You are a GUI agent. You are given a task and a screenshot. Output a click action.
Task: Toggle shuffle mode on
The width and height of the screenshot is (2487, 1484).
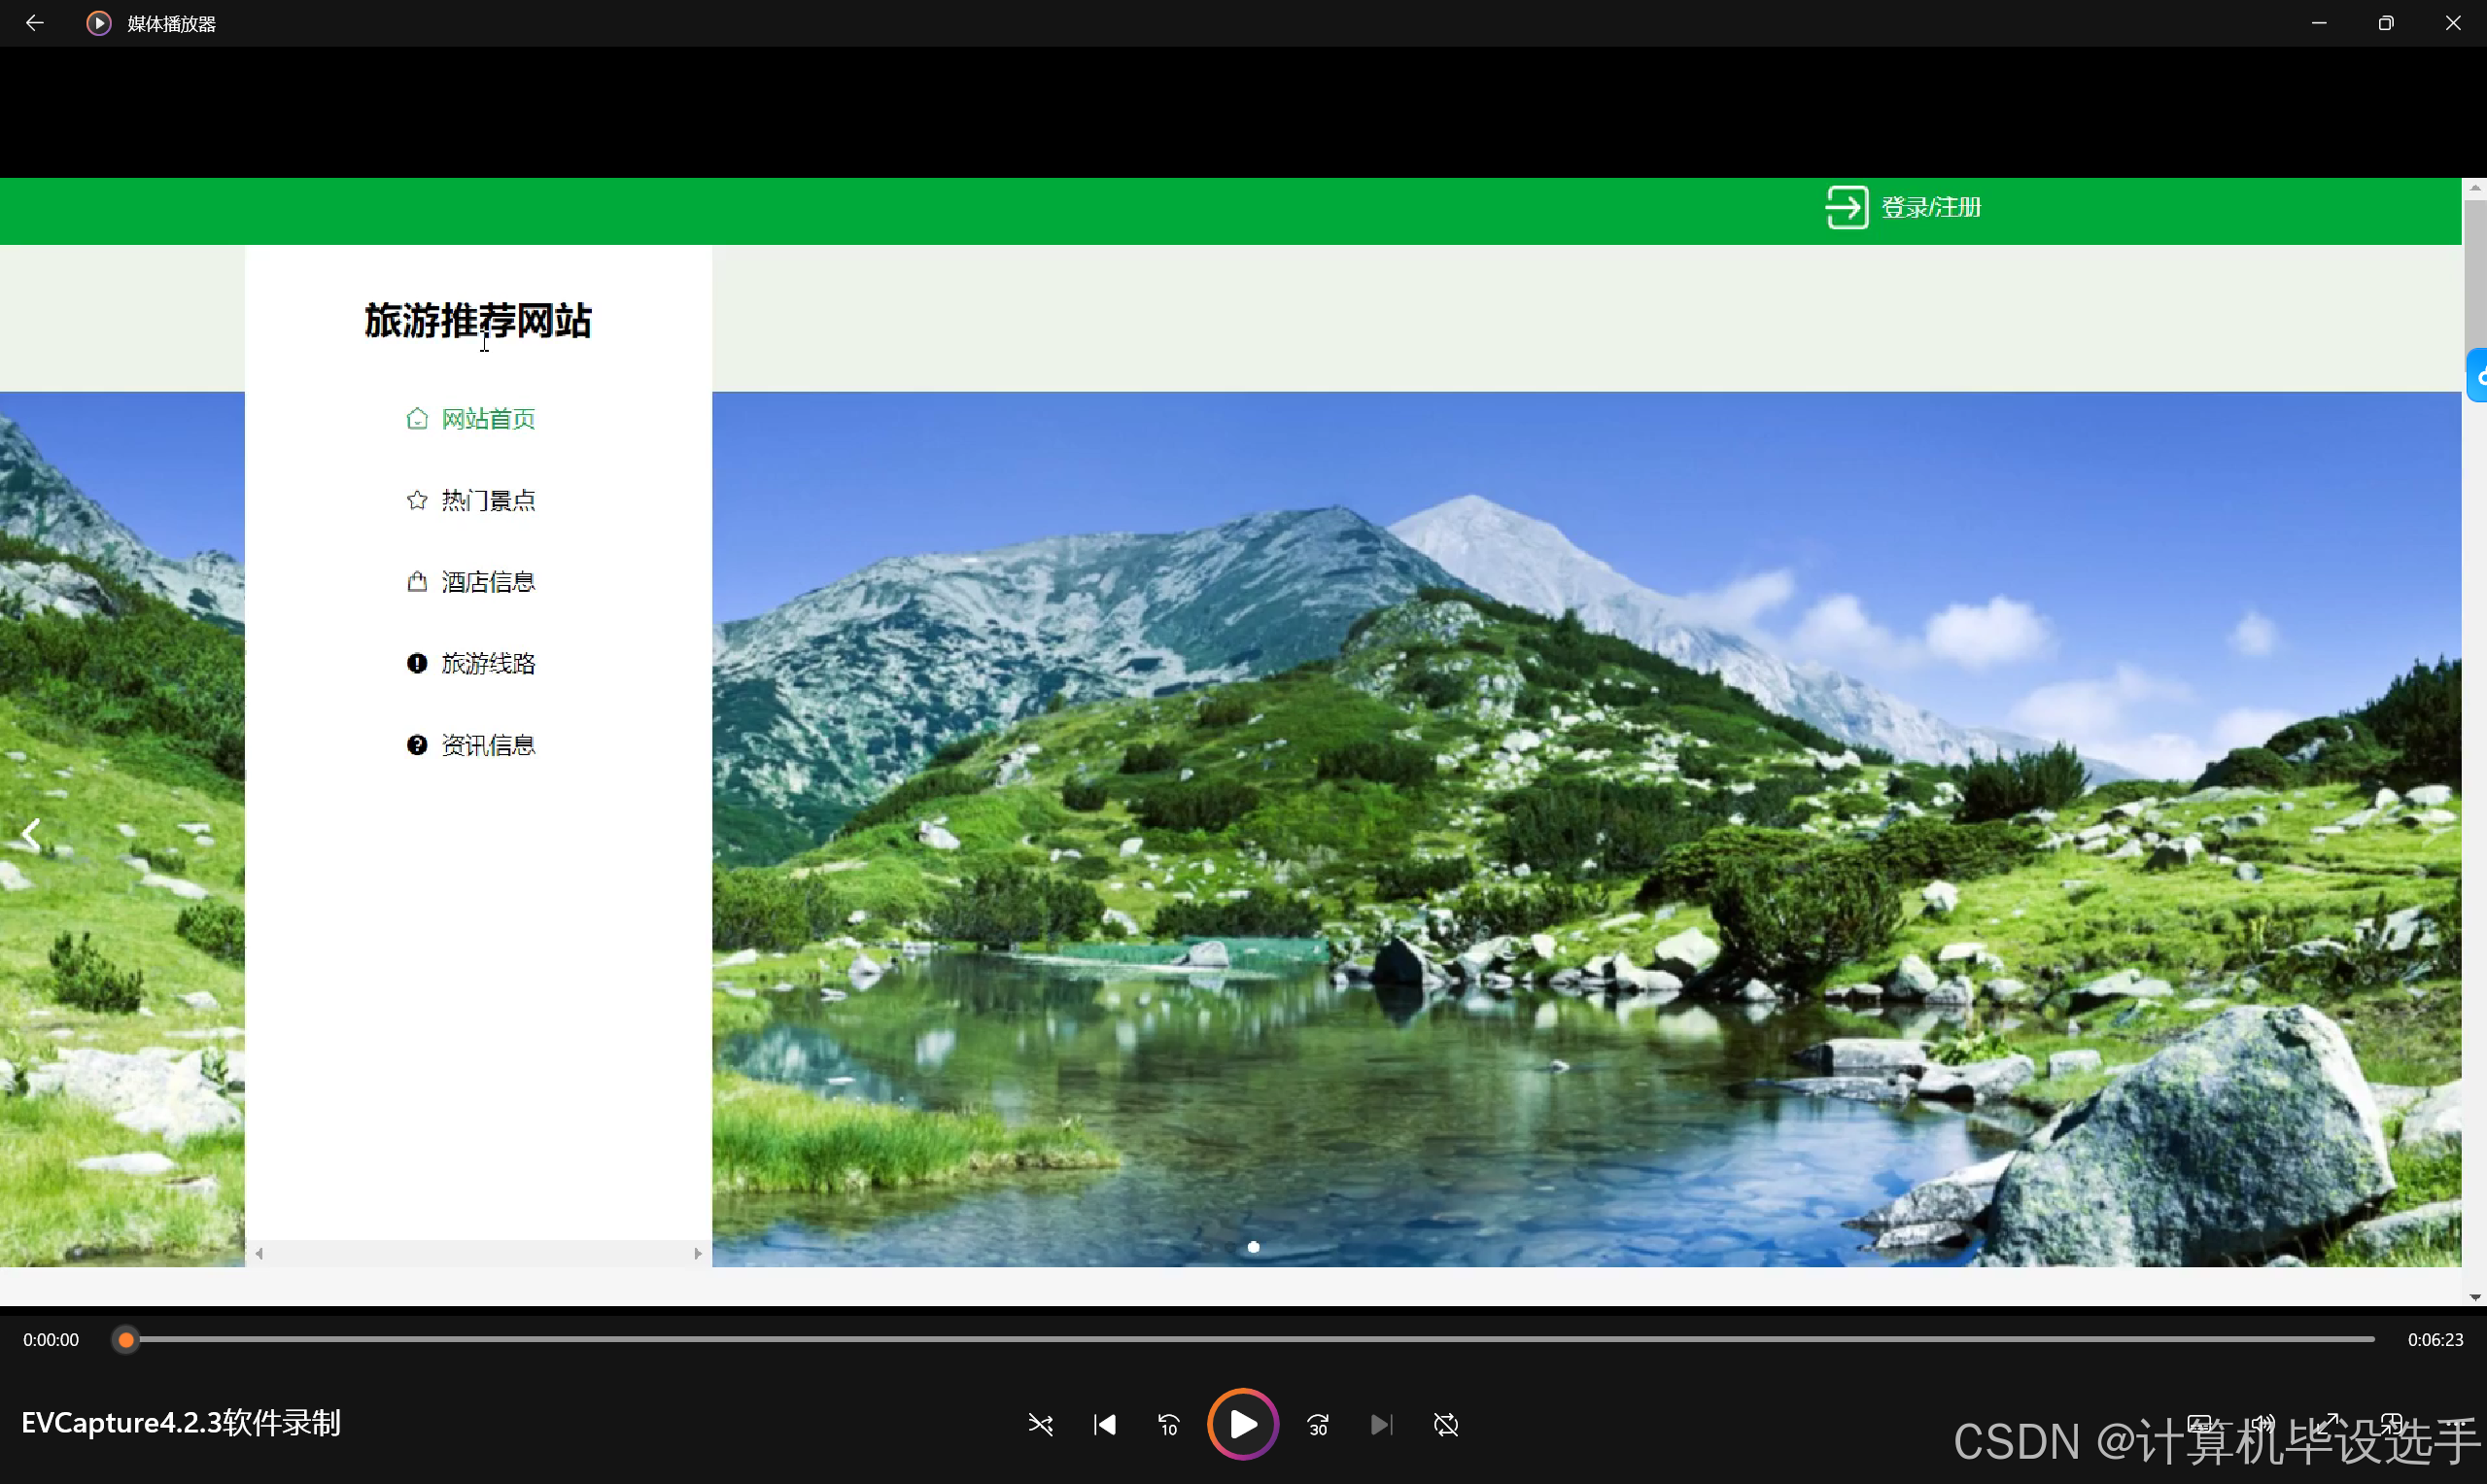point(1040,1424)
